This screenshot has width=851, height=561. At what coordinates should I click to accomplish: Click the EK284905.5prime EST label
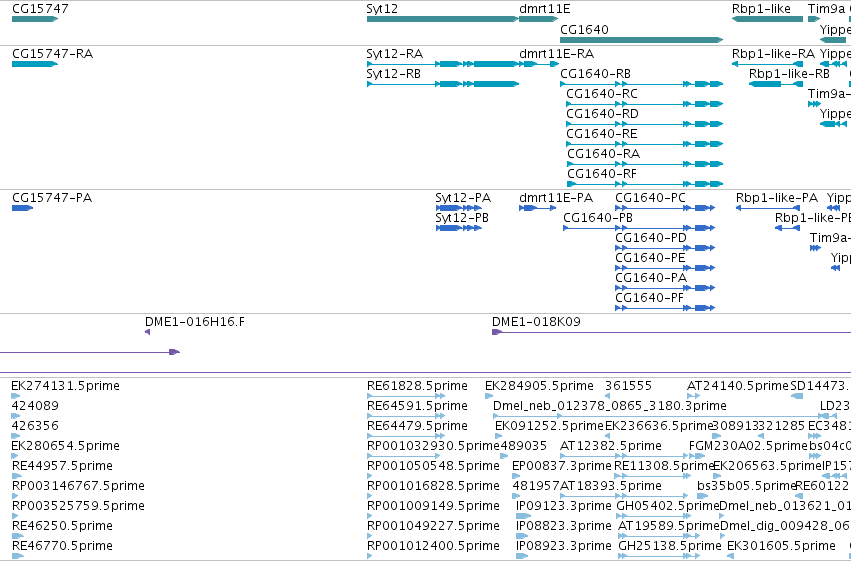click(539, 386)
